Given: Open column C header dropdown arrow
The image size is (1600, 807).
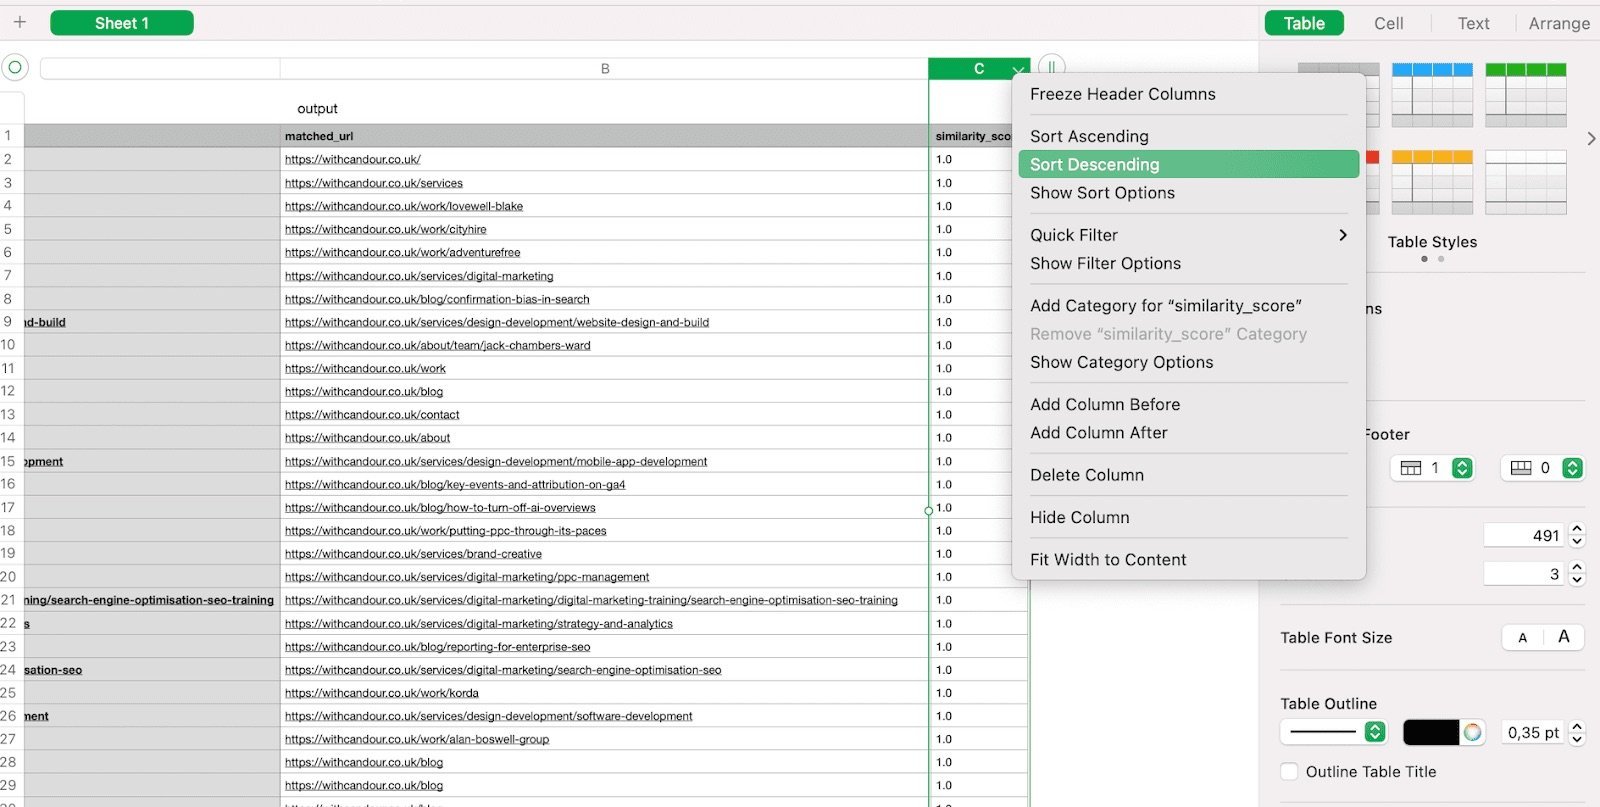Looking at the screenshot, I should pyautogui.click(x=1018, y=69).
